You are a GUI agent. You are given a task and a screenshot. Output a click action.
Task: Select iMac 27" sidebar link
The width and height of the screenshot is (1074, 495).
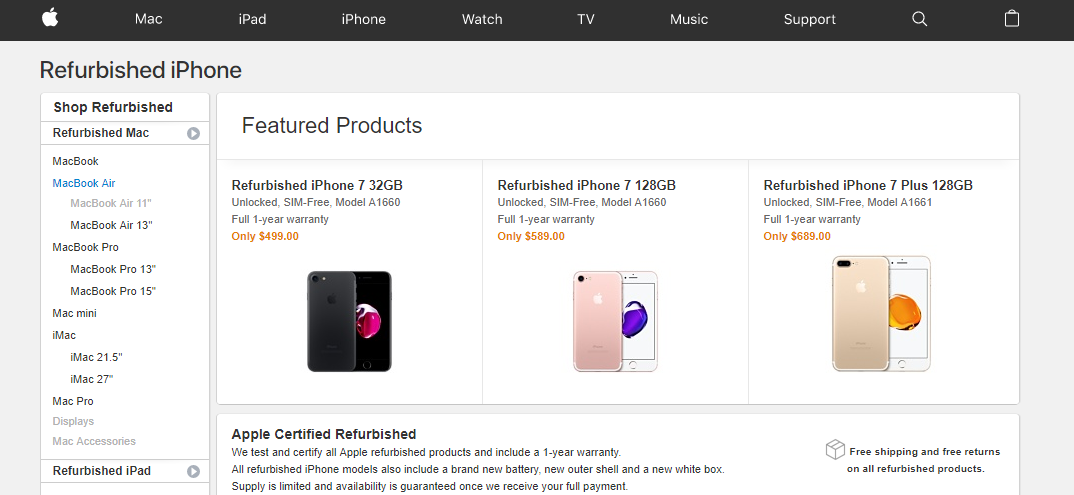[92, 379]
